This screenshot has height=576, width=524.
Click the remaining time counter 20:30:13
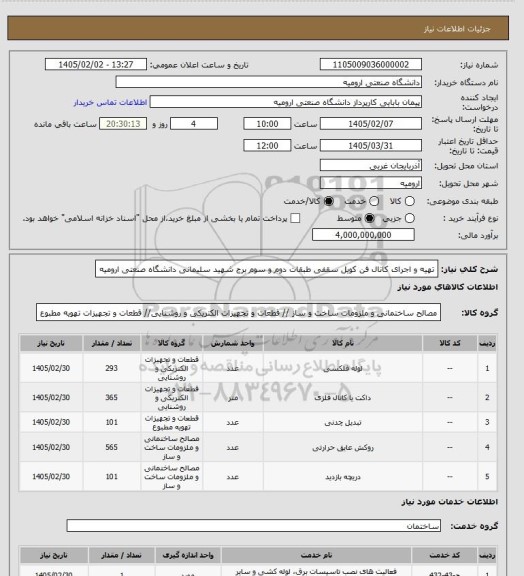click(123, 124)
